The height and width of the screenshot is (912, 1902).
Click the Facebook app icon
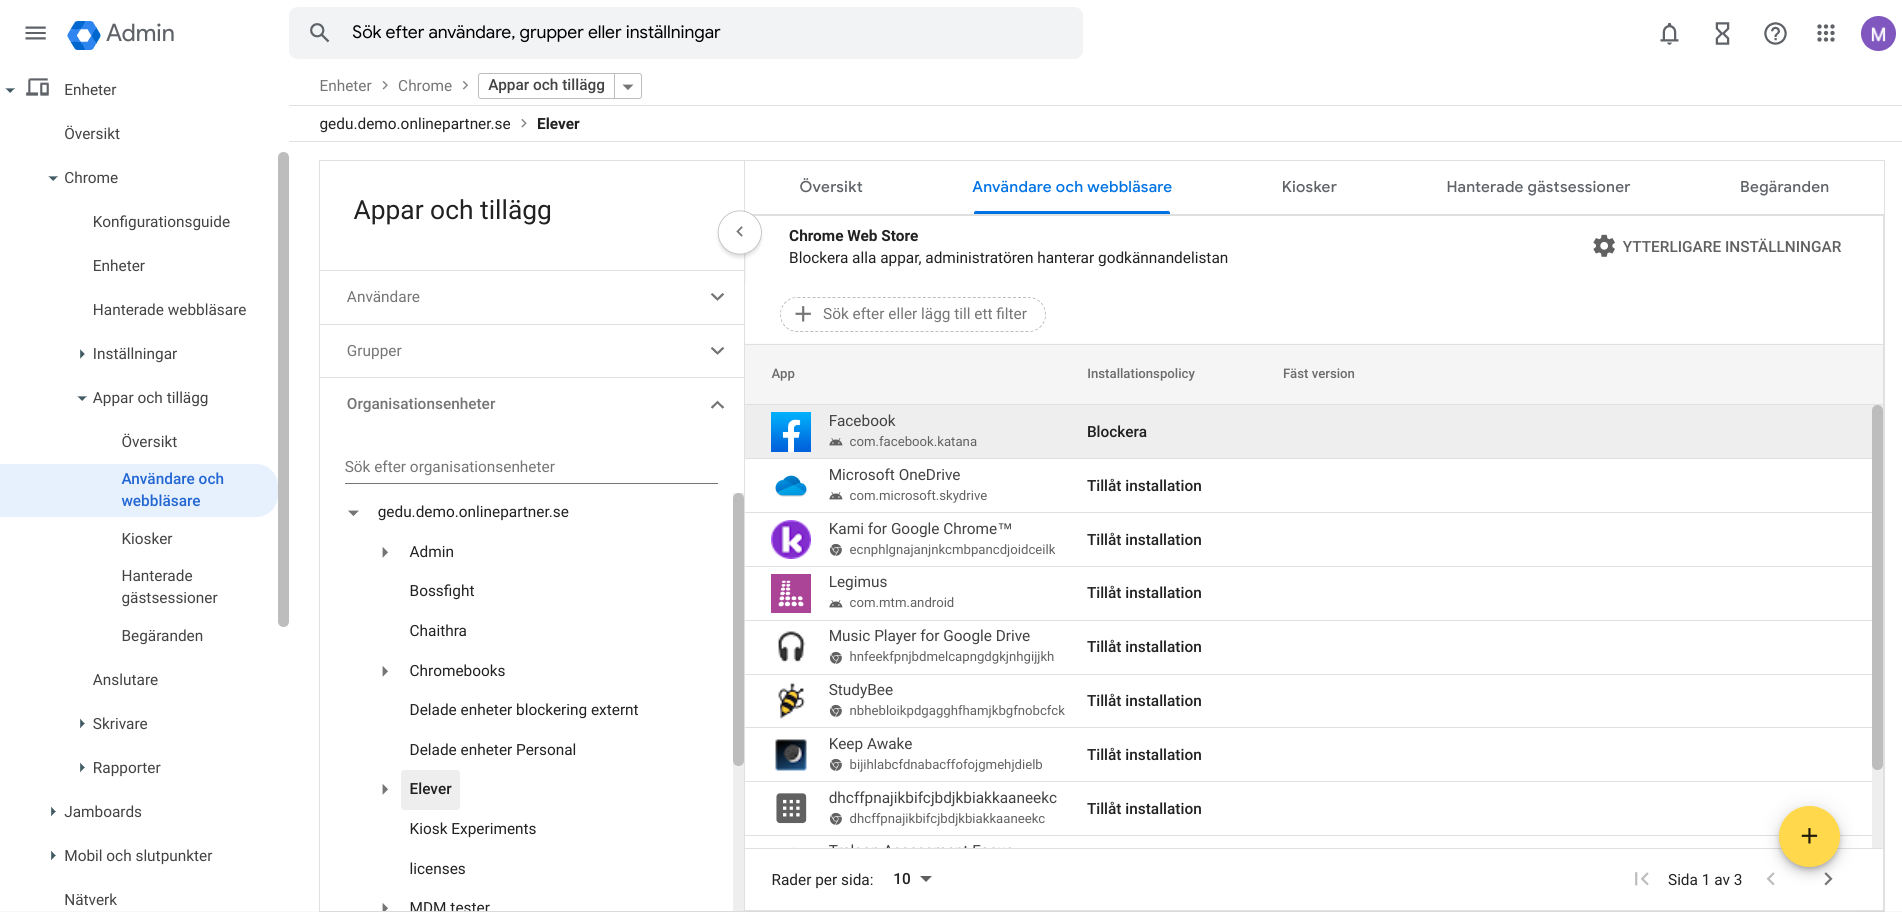click(x=791, y=432)
